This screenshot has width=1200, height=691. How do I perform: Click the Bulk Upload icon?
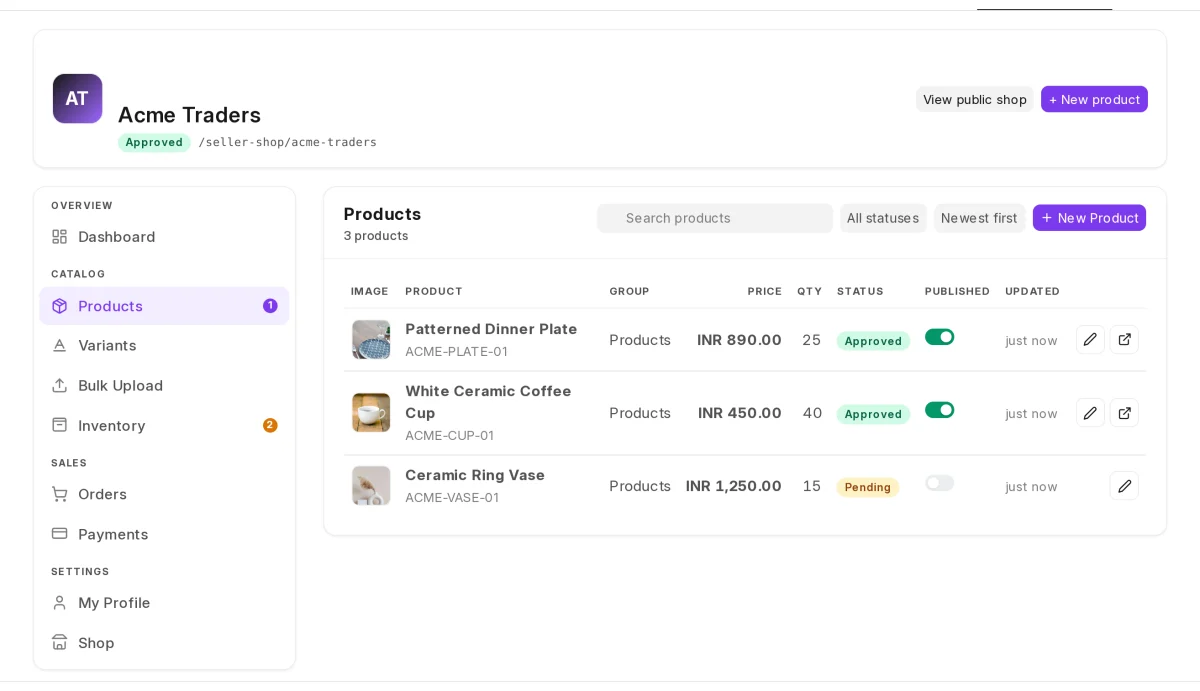coord(60,385)
